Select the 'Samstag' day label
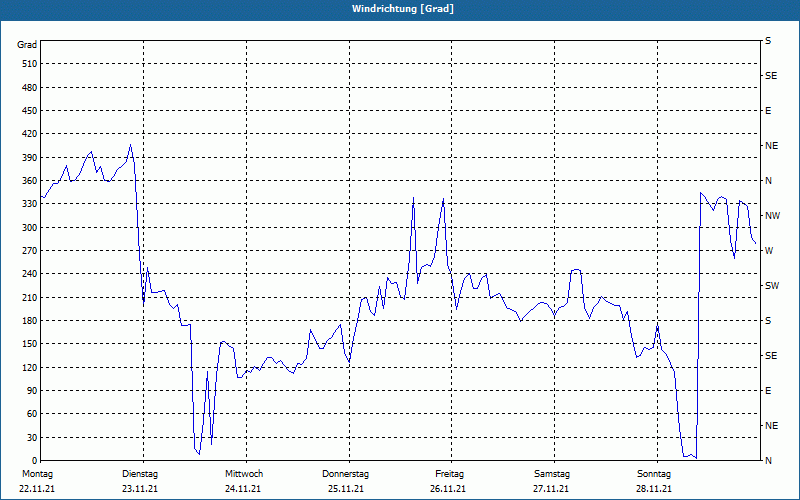 tap(552, 474)
